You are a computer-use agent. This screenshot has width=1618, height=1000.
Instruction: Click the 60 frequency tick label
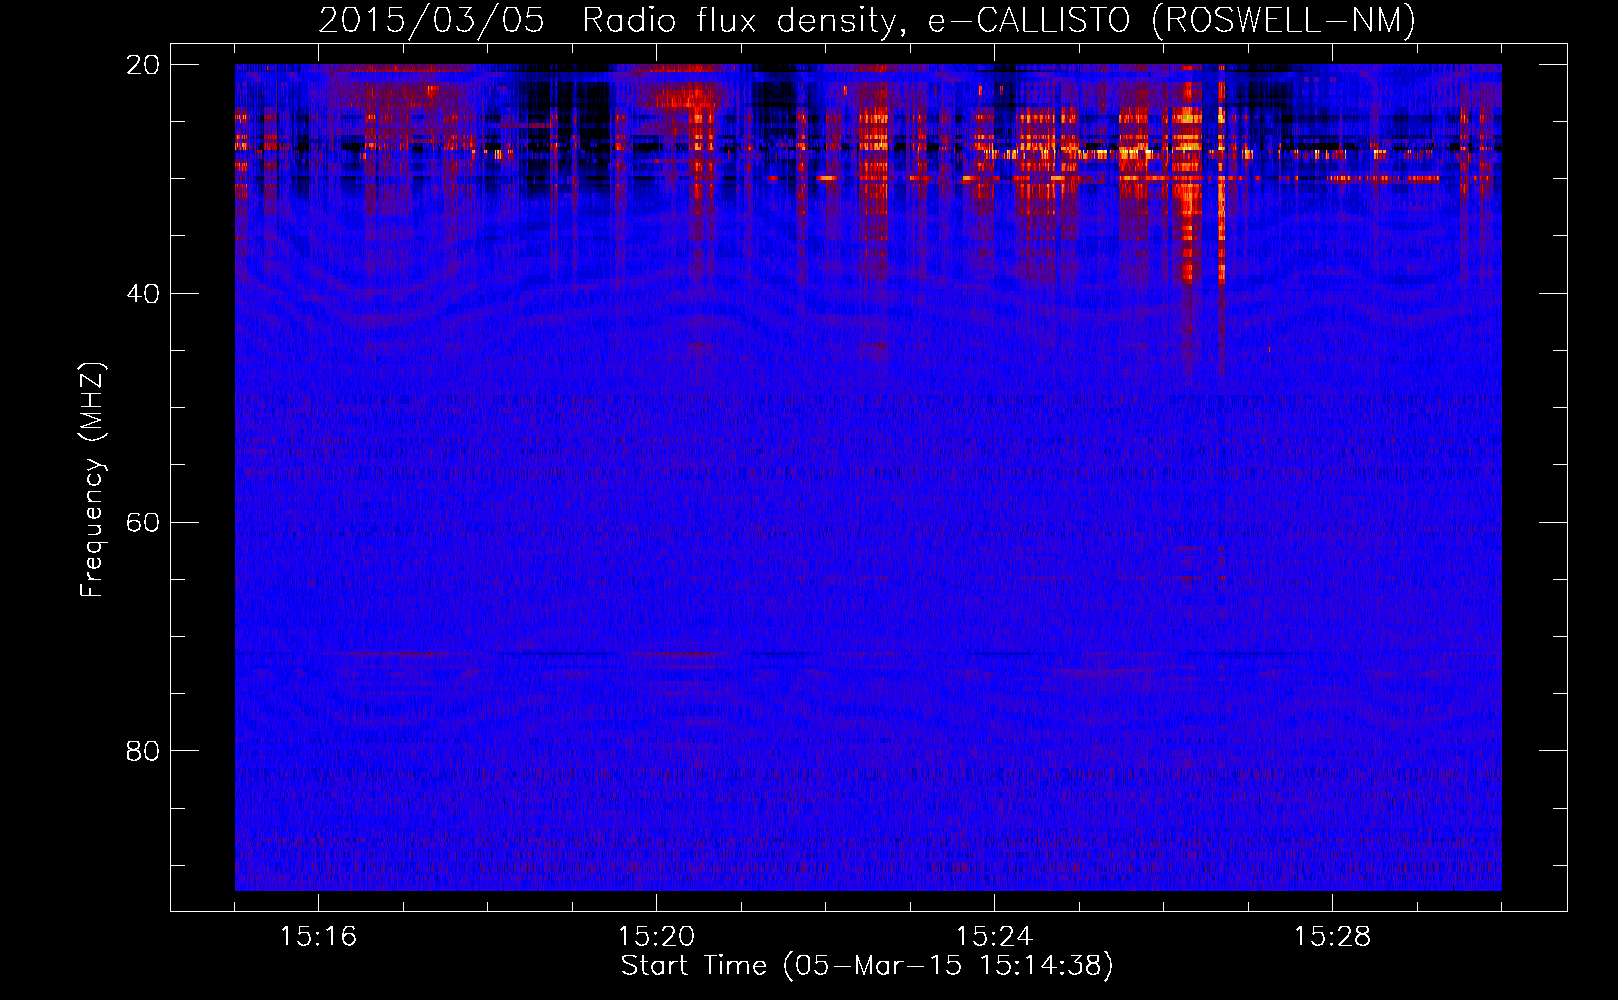144,523
